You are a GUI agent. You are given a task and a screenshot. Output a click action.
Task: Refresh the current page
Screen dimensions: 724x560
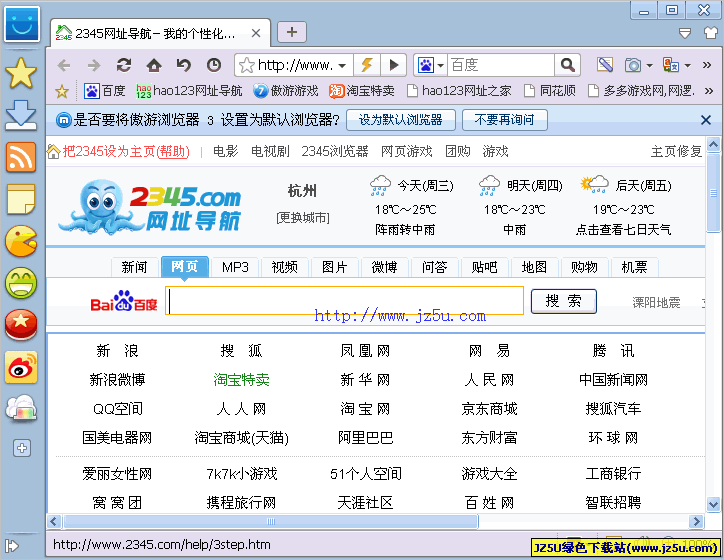(x=124, y=65)
